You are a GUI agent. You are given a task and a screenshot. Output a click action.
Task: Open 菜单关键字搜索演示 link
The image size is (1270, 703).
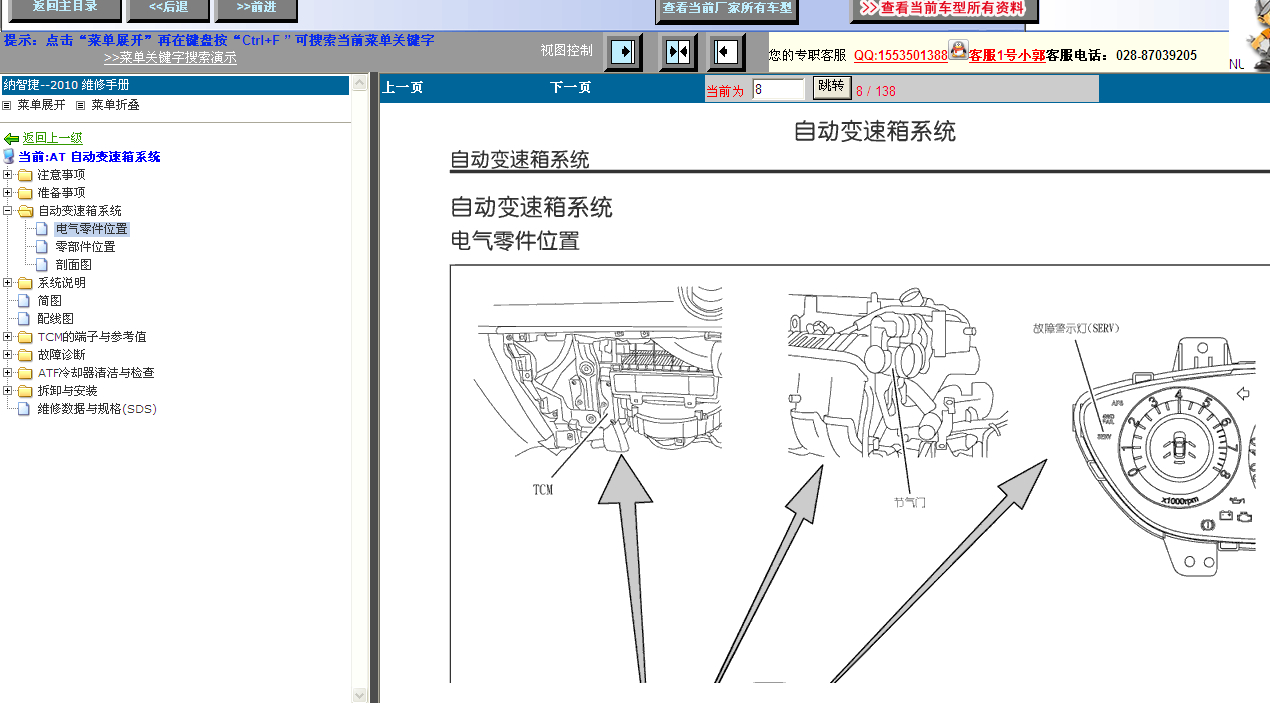170,58
